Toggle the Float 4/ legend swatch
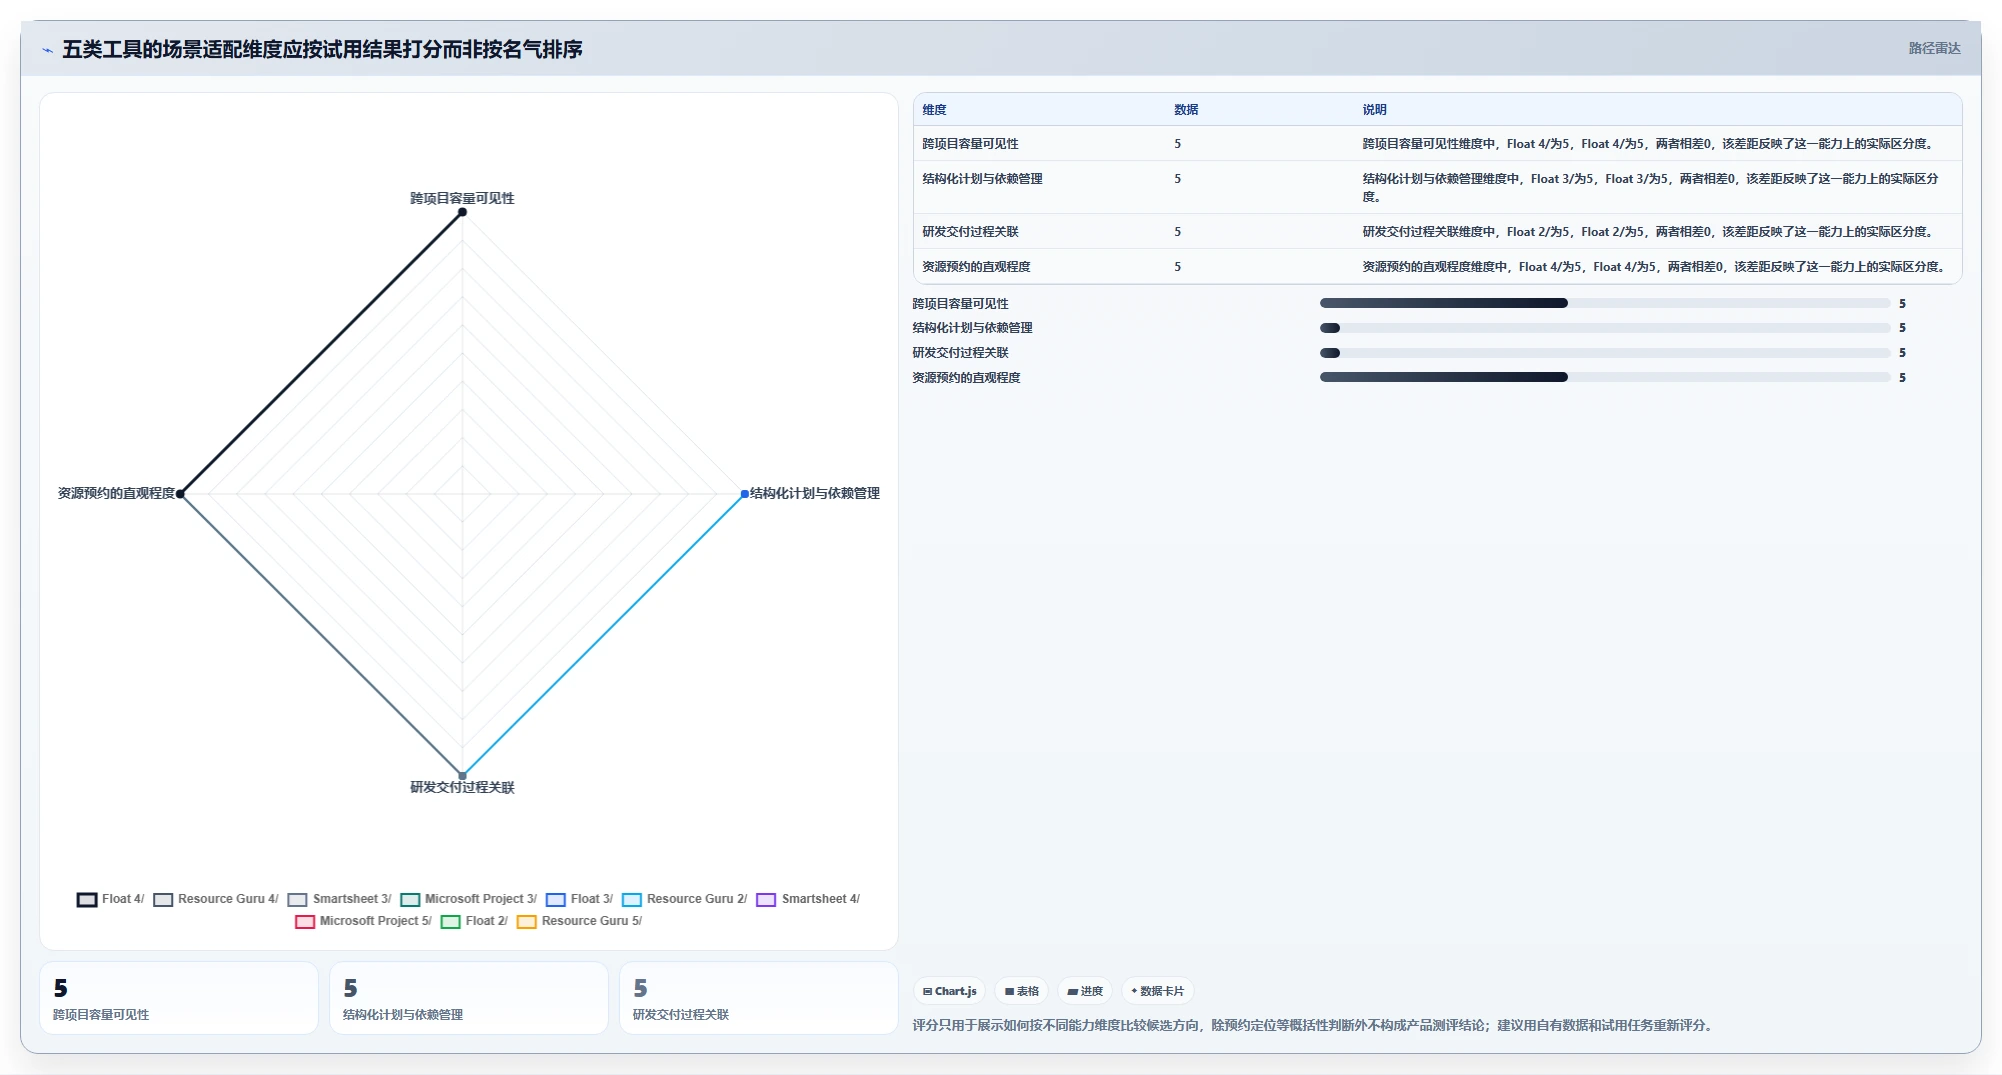This screenshot has width=2002, height=1075. click(x=87, y=899)
